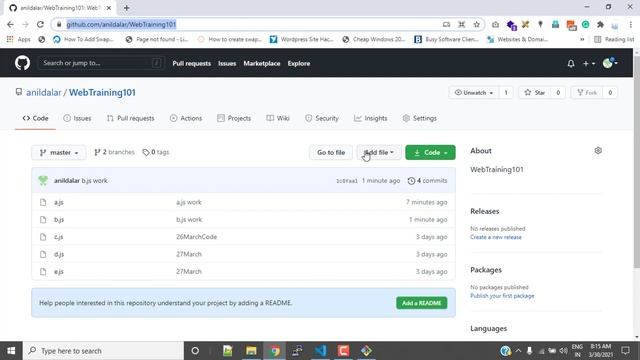This screenshot has height=360, width=640.
Task: Click Publish your first package
Action: [502, 296]
